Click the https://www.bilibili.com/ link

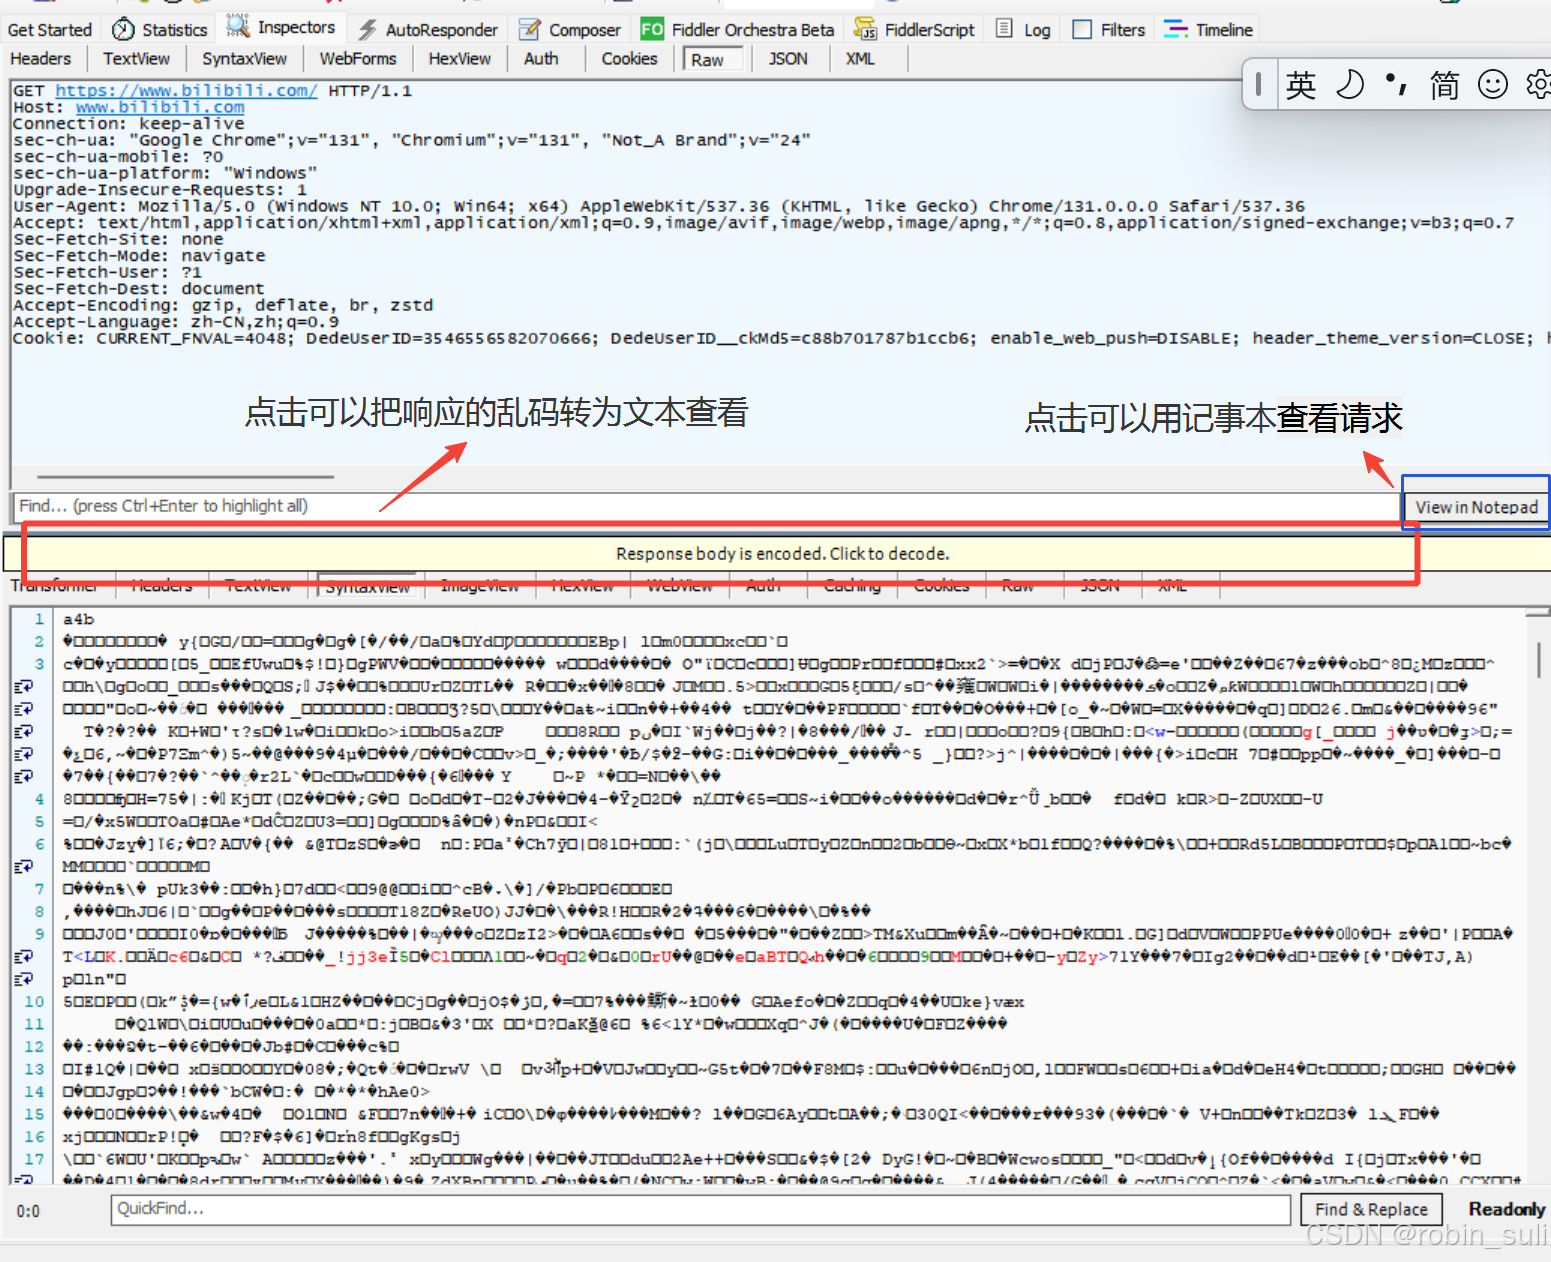pos(186,91)
